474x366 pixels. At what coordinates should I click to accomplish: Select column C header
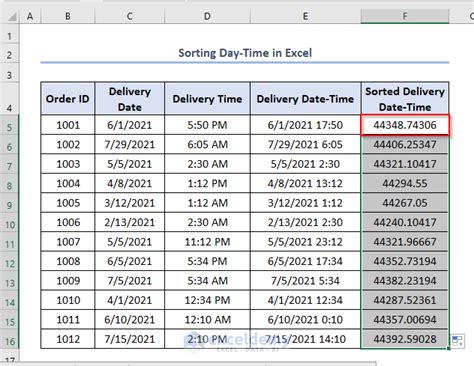[130, 16]
